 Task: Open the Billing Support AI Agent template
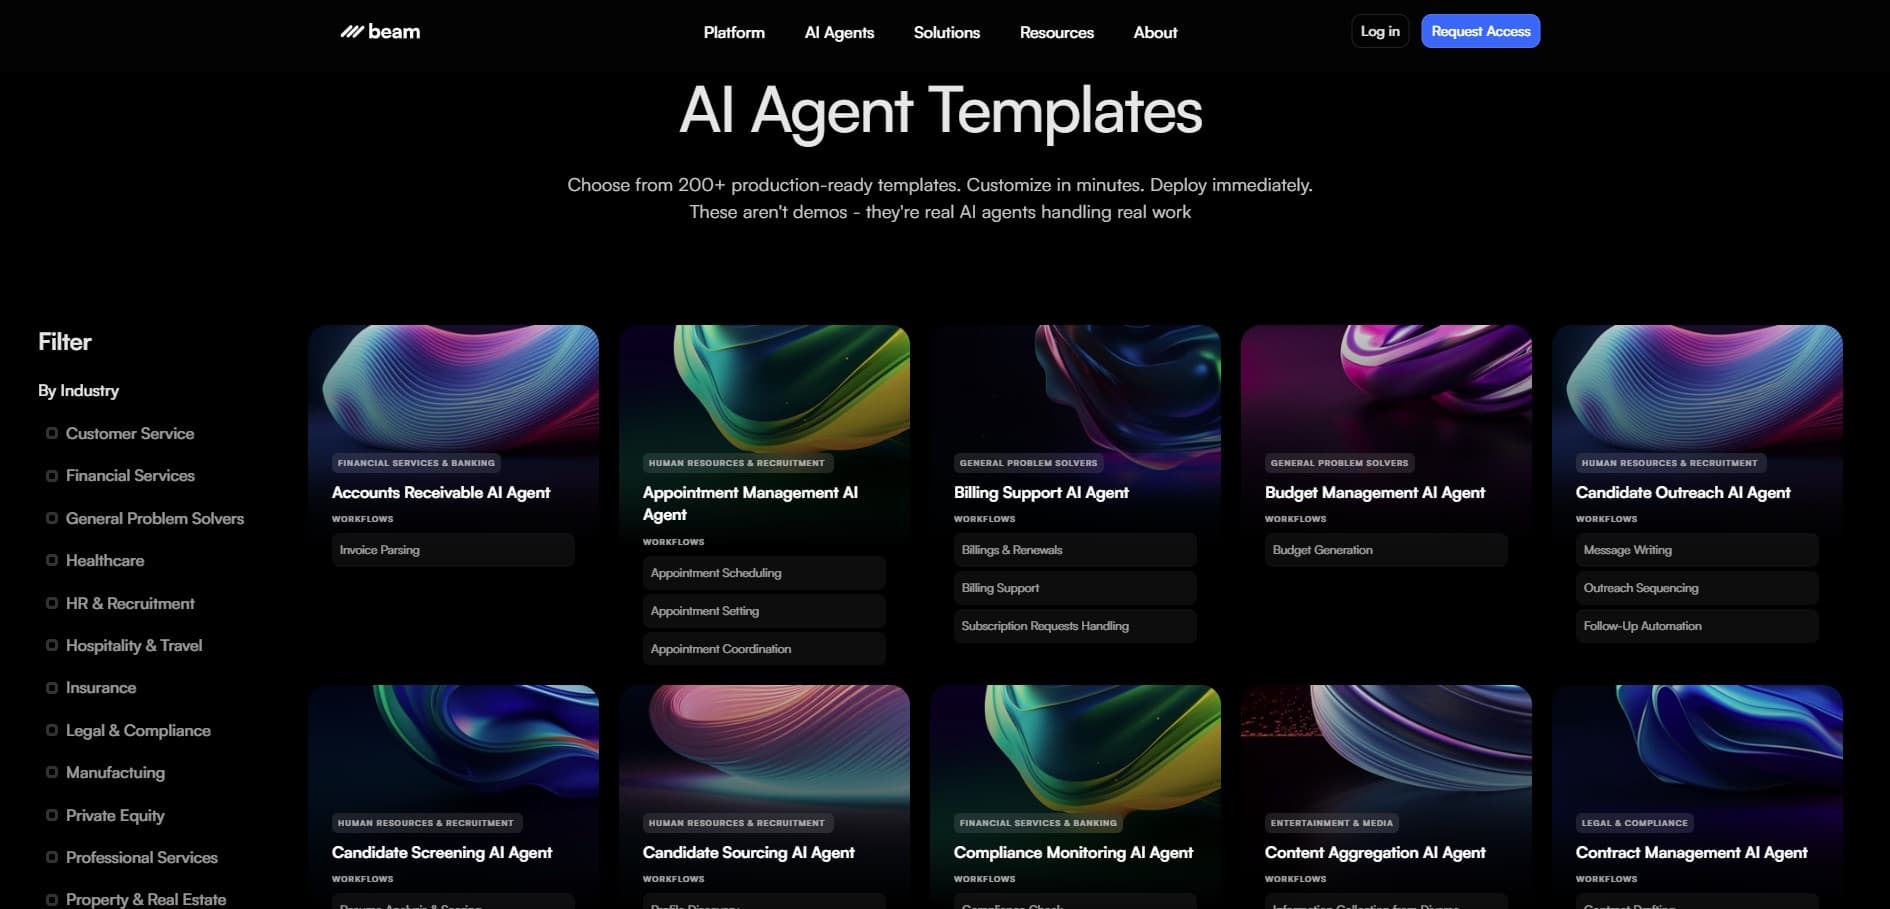tap(1041, 493)
